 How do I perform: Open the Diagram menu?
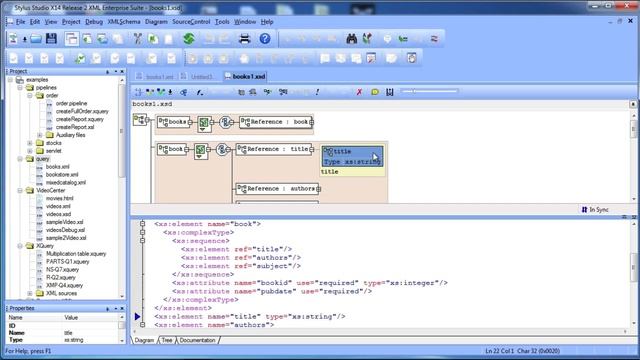(156, 22)
